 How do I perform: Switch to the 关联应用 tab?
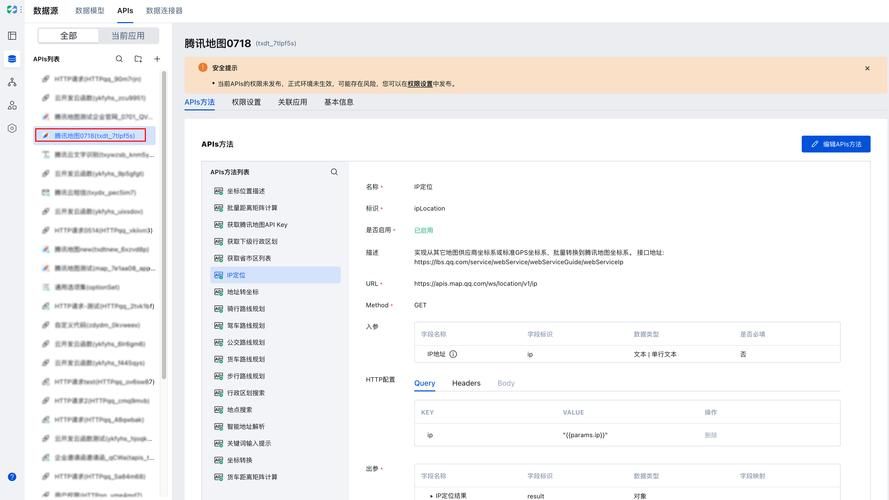(x=293, y=102)
